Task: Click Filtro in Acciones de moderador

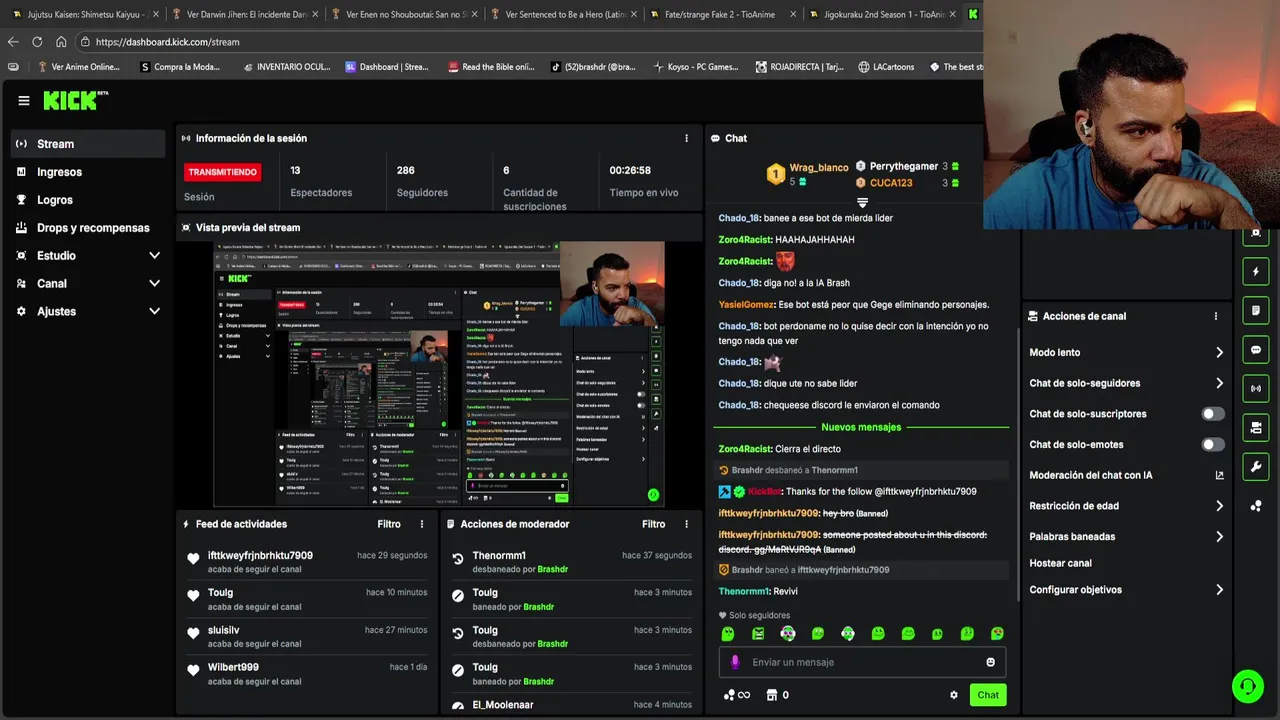Action: [x=654, y=524]
